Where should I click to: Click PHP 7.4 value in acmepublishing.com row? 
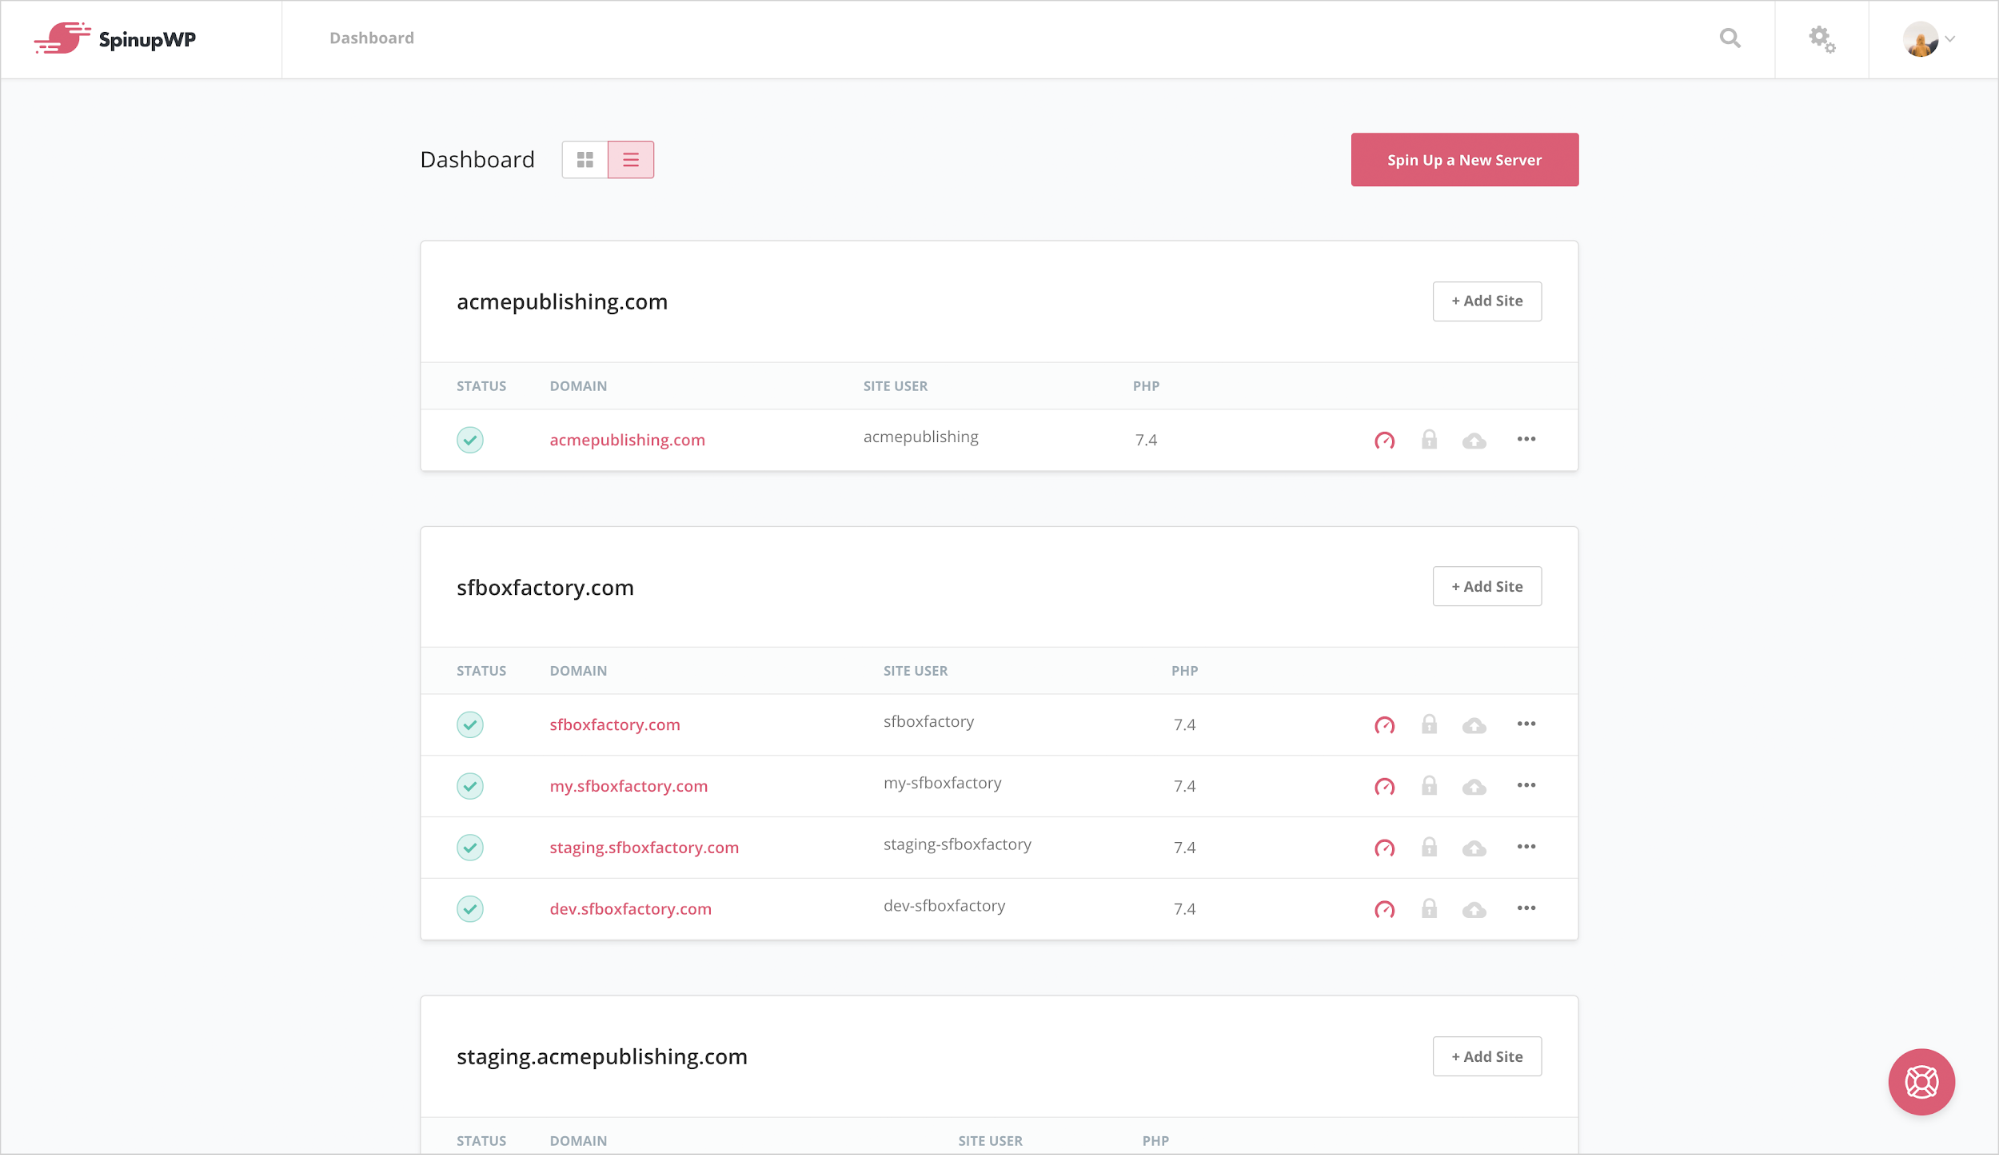click(x=1146, y=440)
